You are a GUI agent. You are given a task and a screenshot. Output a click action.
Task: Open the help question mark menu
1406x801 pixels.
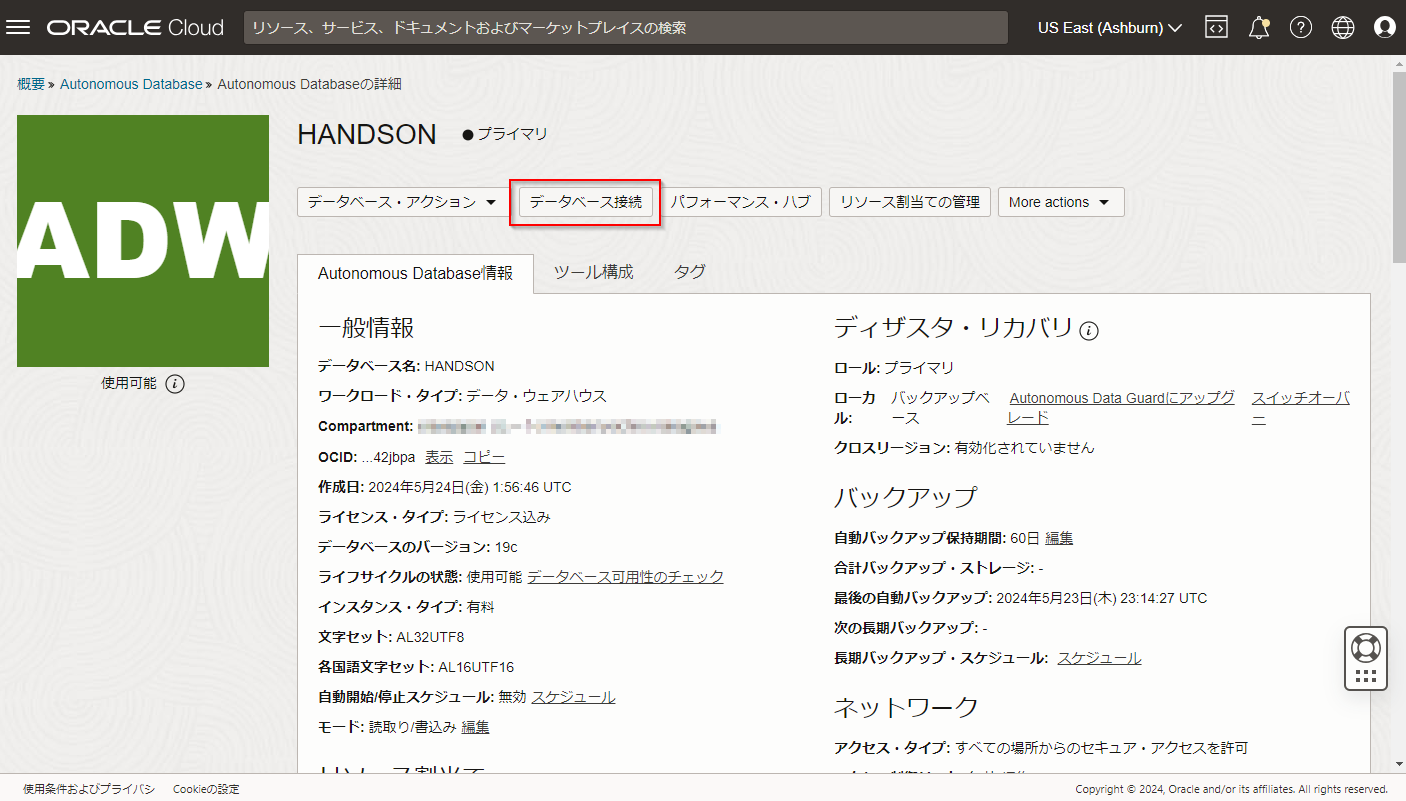pyautogui.click(x=1301, y=27)
